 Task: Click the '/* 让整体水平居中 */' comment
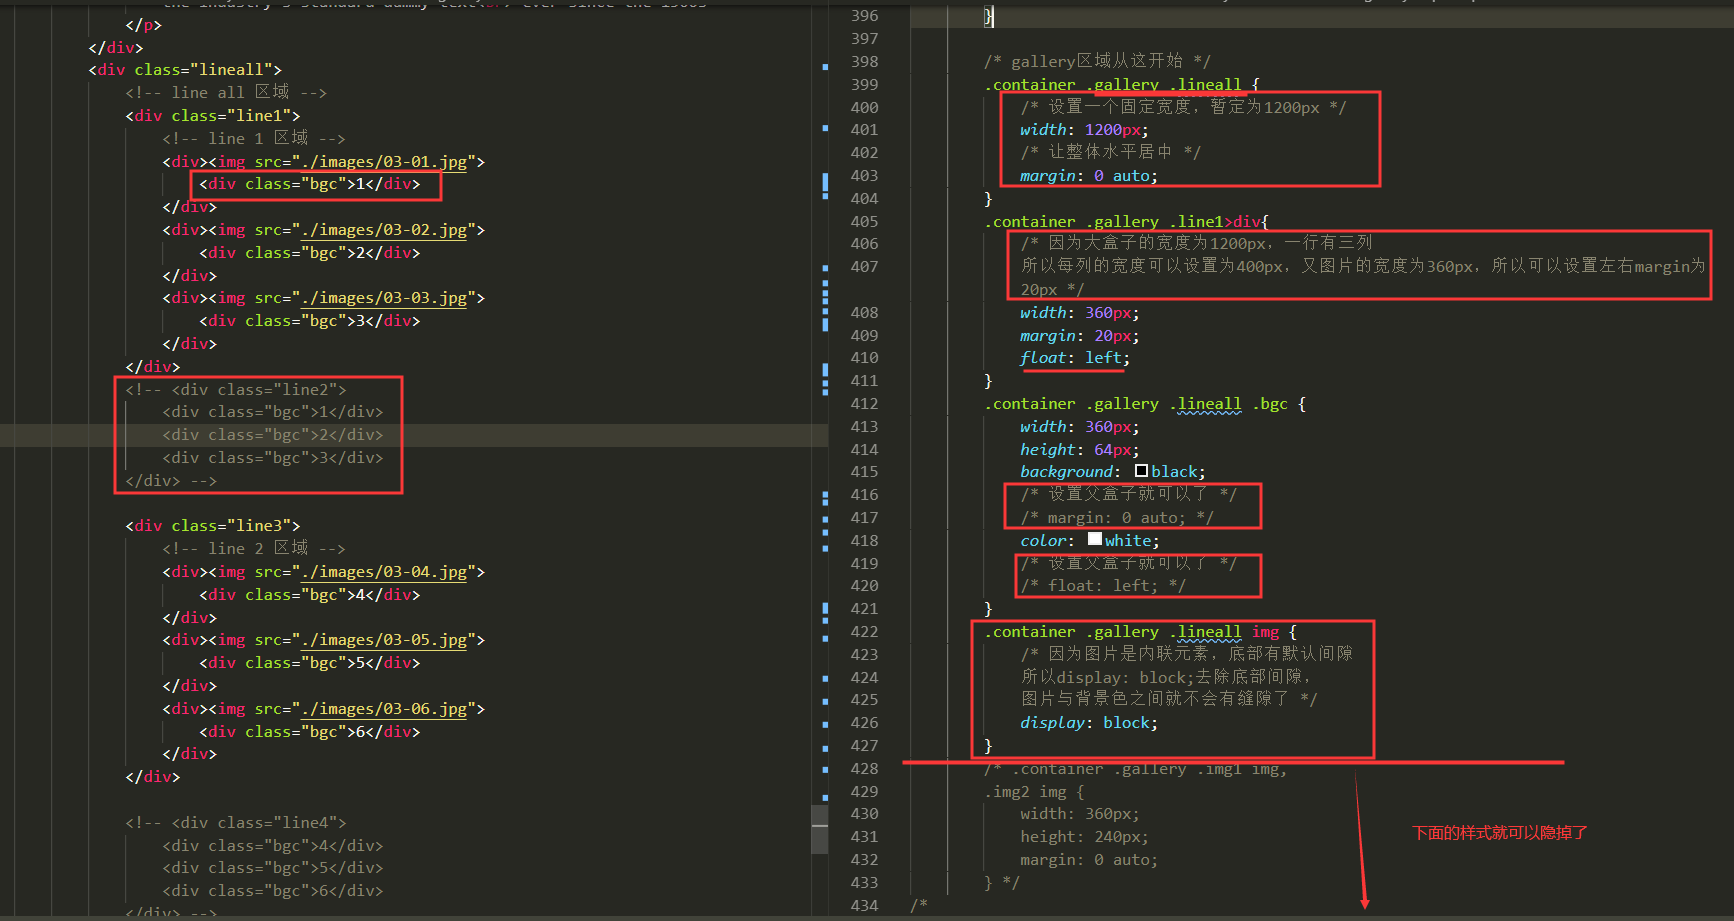pyautogui.click(x=1111, y=152)
